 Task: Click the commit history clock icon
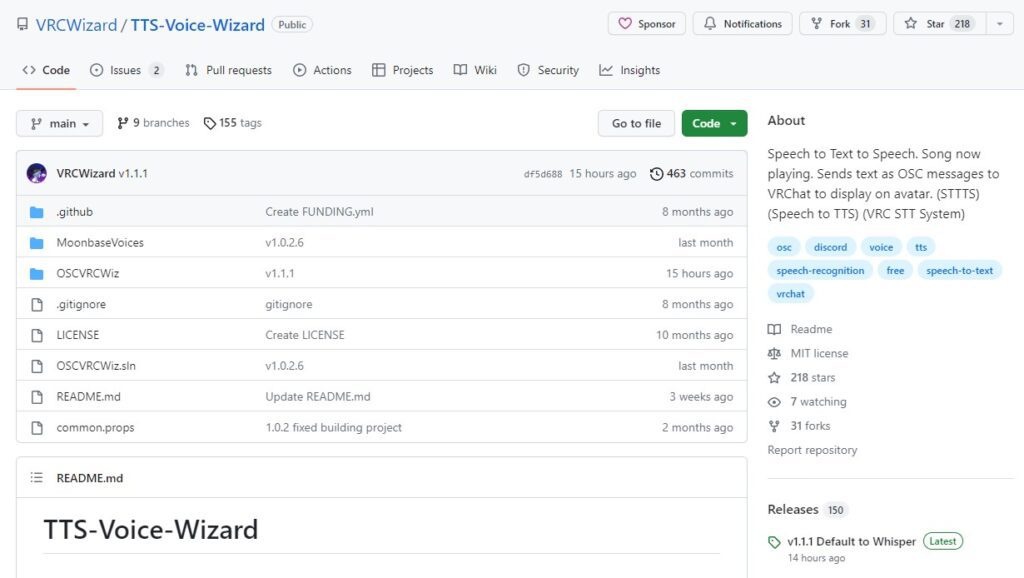tap(656, 174)
